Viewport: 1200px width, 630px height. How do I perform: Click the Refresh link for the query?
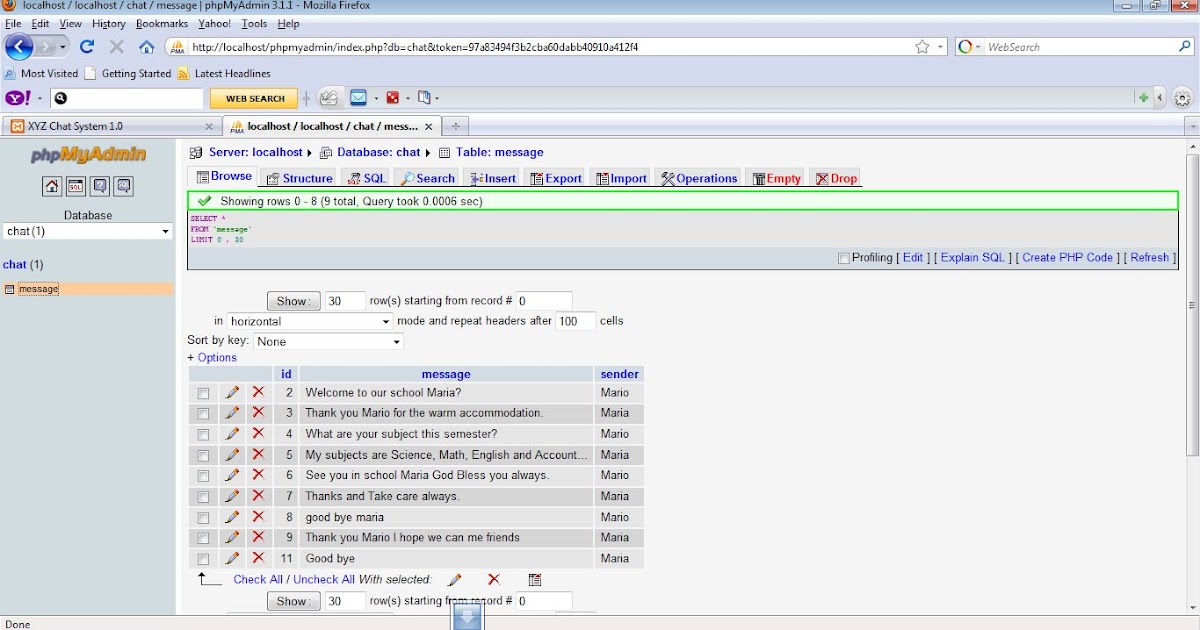click(1148, 257)
